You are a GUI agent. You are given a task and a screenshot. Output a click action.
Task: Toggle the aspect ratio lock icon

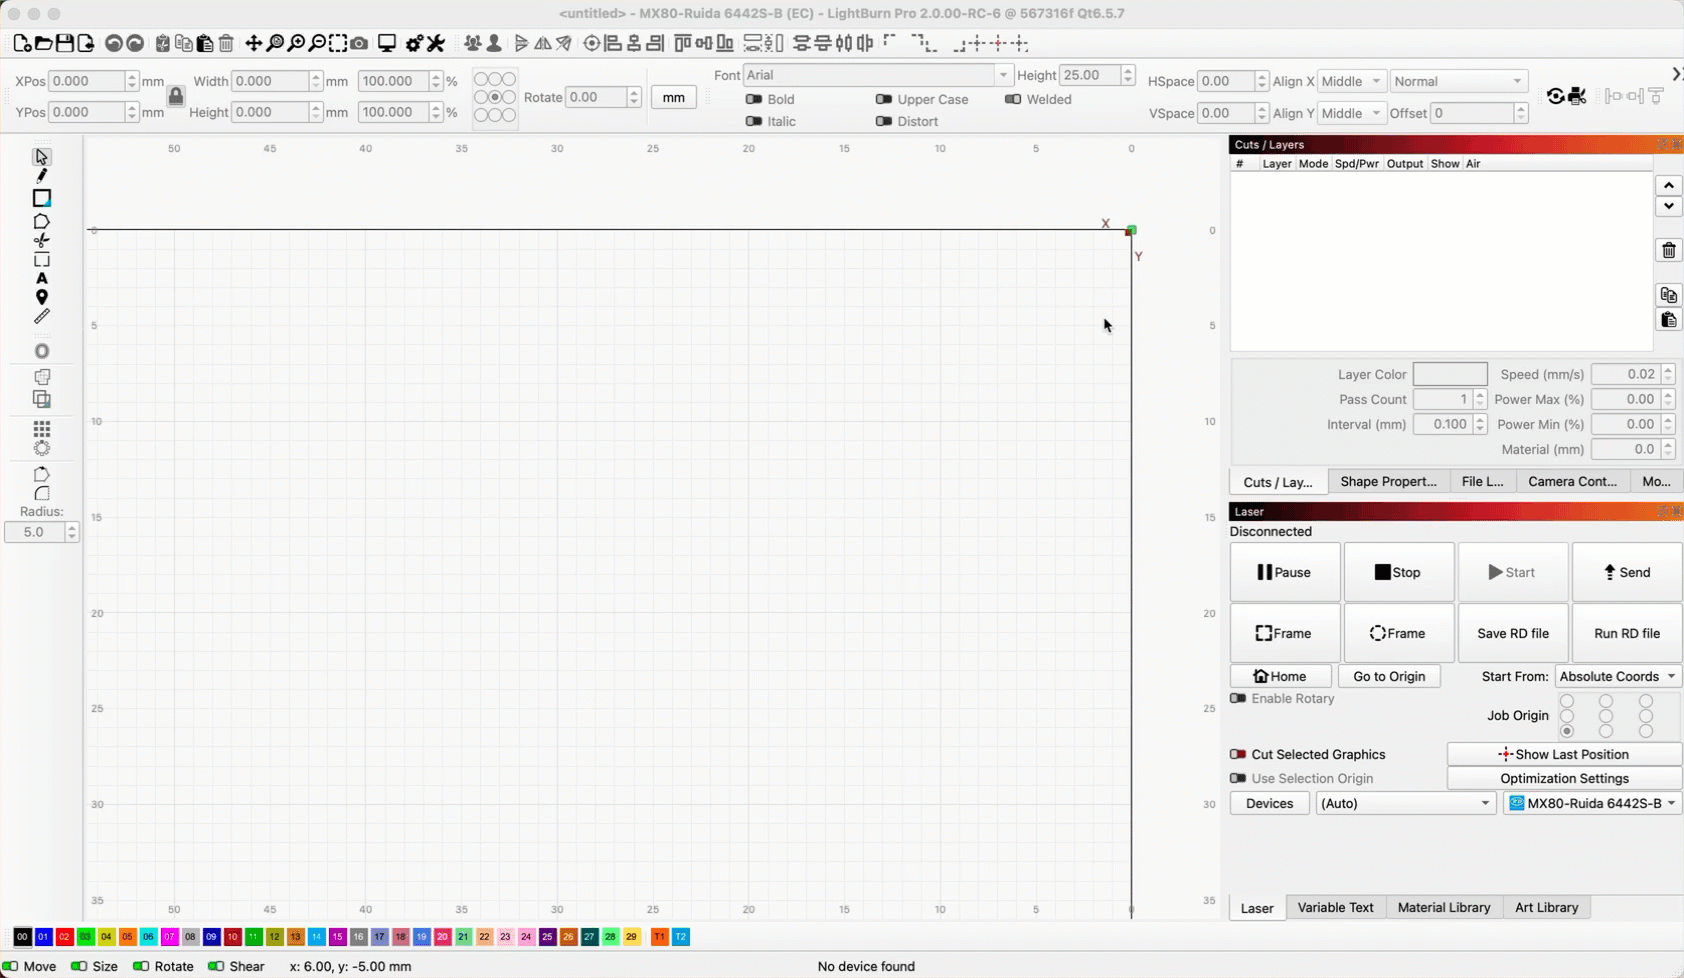pos(176,96)
